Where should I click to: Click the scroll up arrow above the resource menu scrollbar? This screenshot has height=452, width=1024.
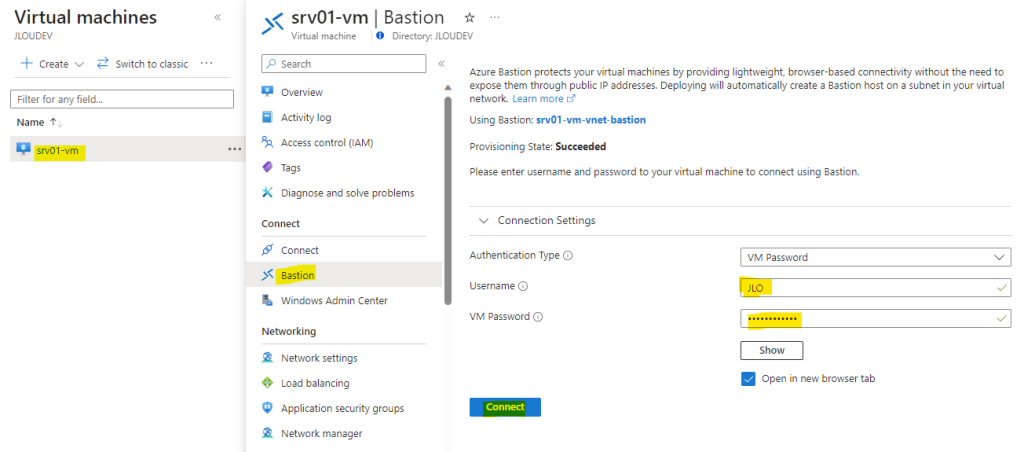[x=448, y=88]
